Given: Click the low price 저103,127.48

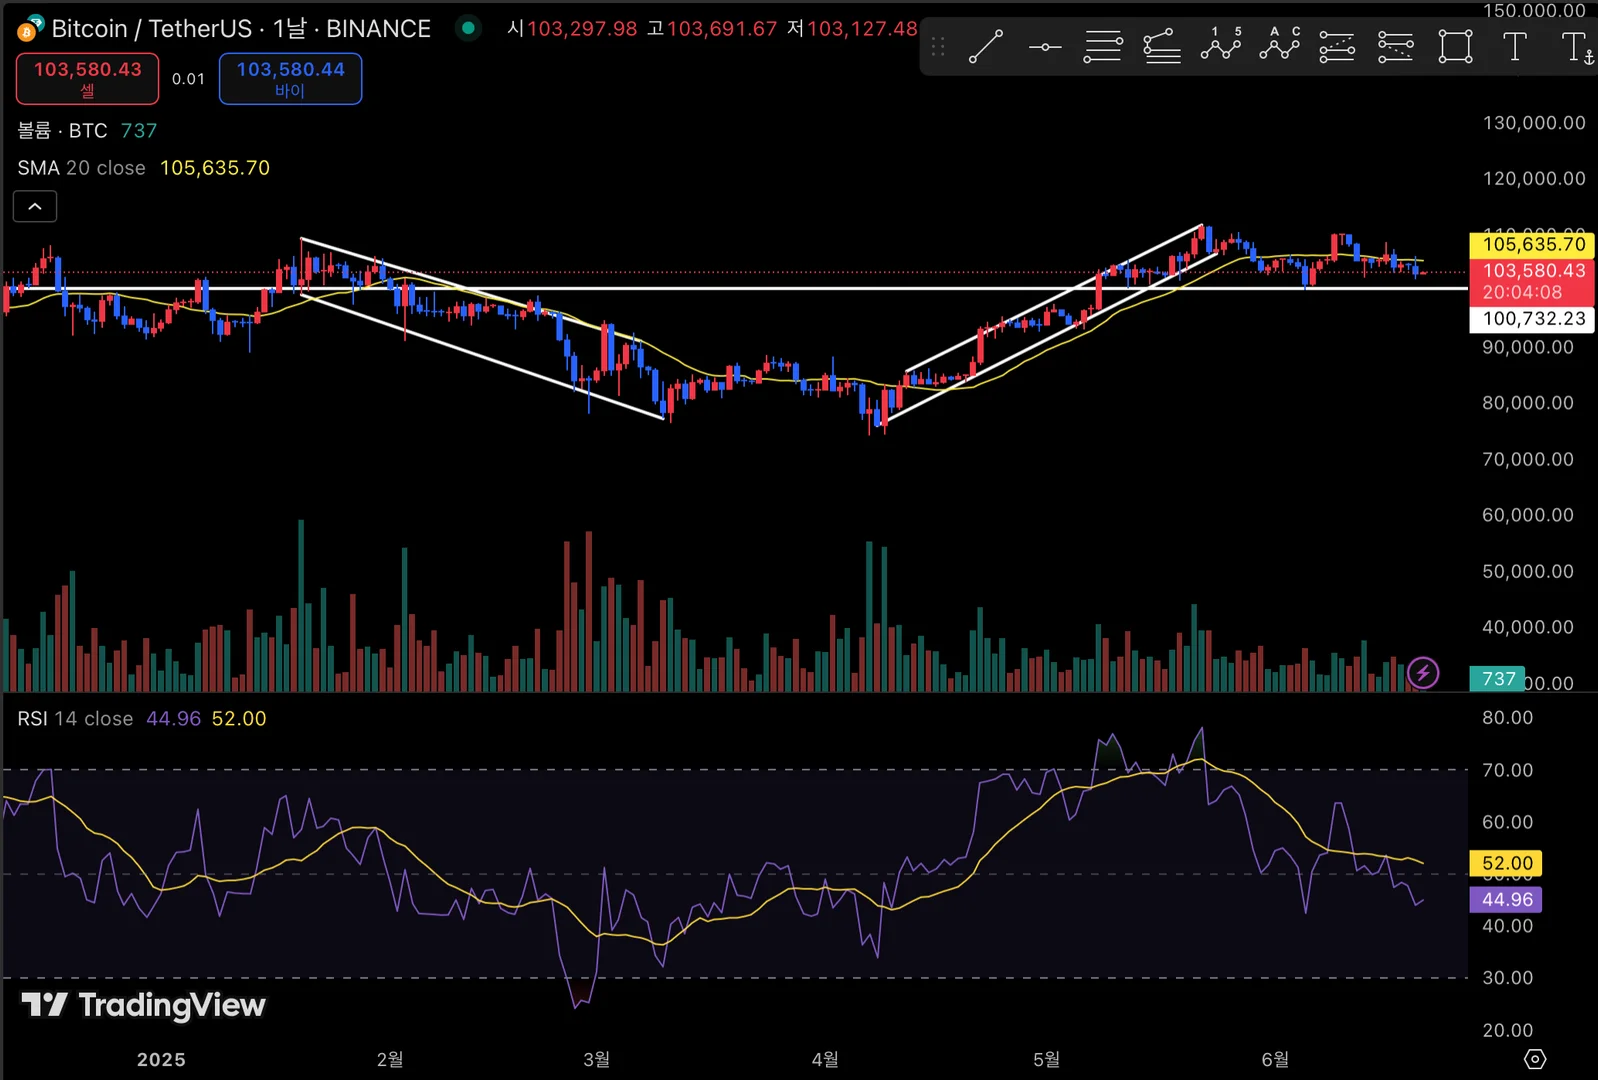Looking at the screenshot, I should point(852,29).
